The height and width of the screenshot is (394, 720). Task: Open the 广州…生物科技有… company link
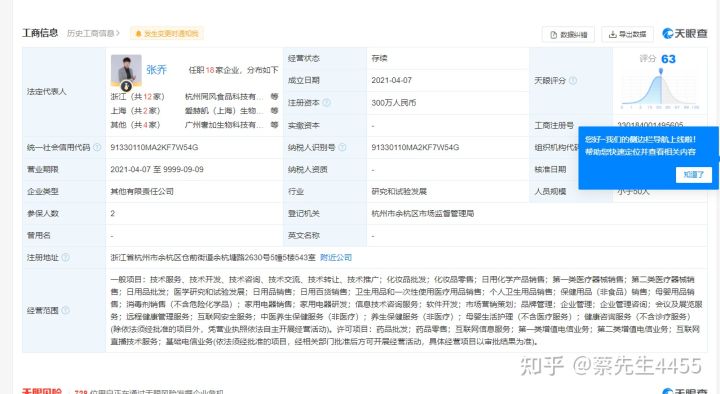(x=224, y=125)
